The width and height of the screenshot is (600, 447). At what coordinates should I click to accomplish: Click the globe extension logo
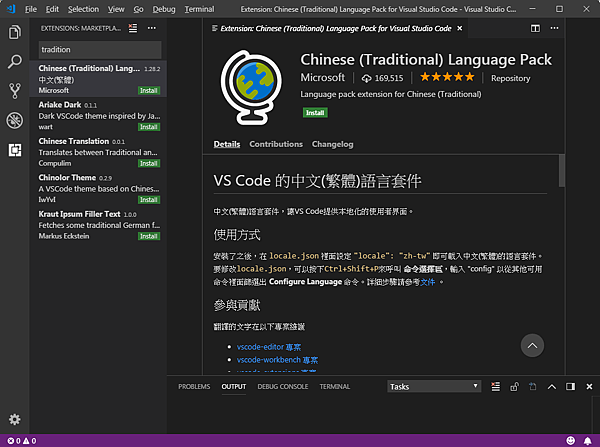[251, 87]
